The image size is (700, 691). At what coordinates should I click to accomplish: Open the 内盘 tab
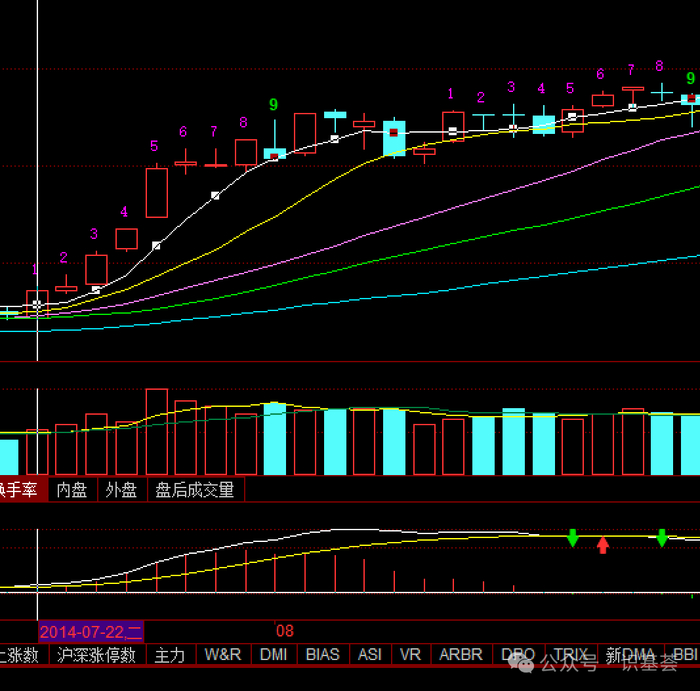(x=72, y=490)
